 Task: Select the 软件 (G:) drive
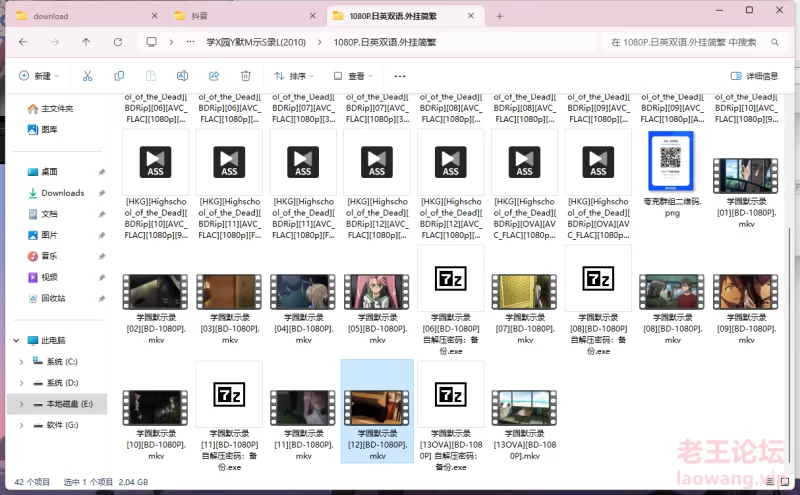click(x=56, y=425)
